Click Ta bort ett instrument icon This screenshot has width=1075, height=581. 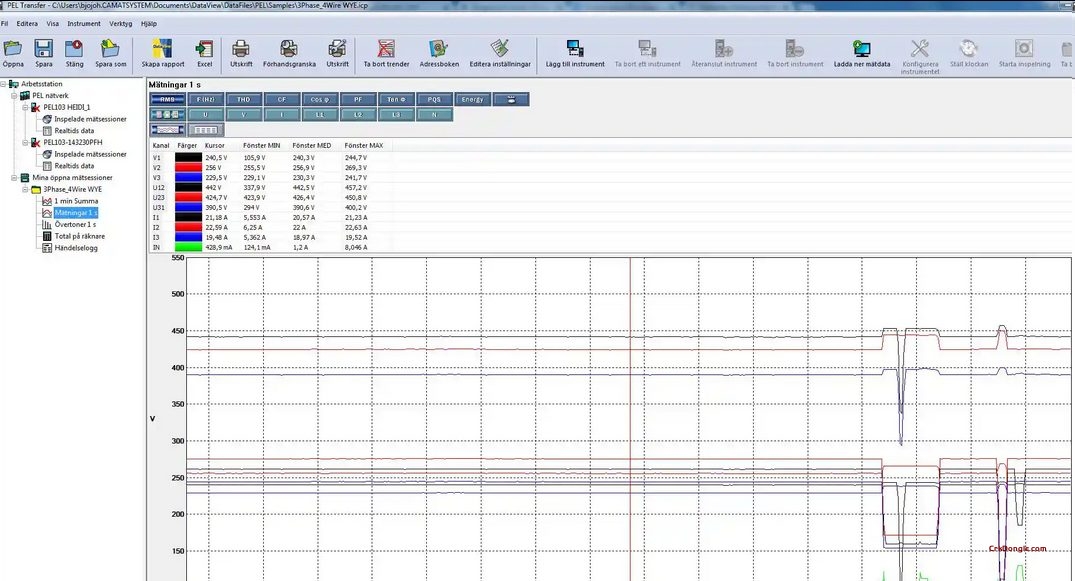tap(647, 49)
